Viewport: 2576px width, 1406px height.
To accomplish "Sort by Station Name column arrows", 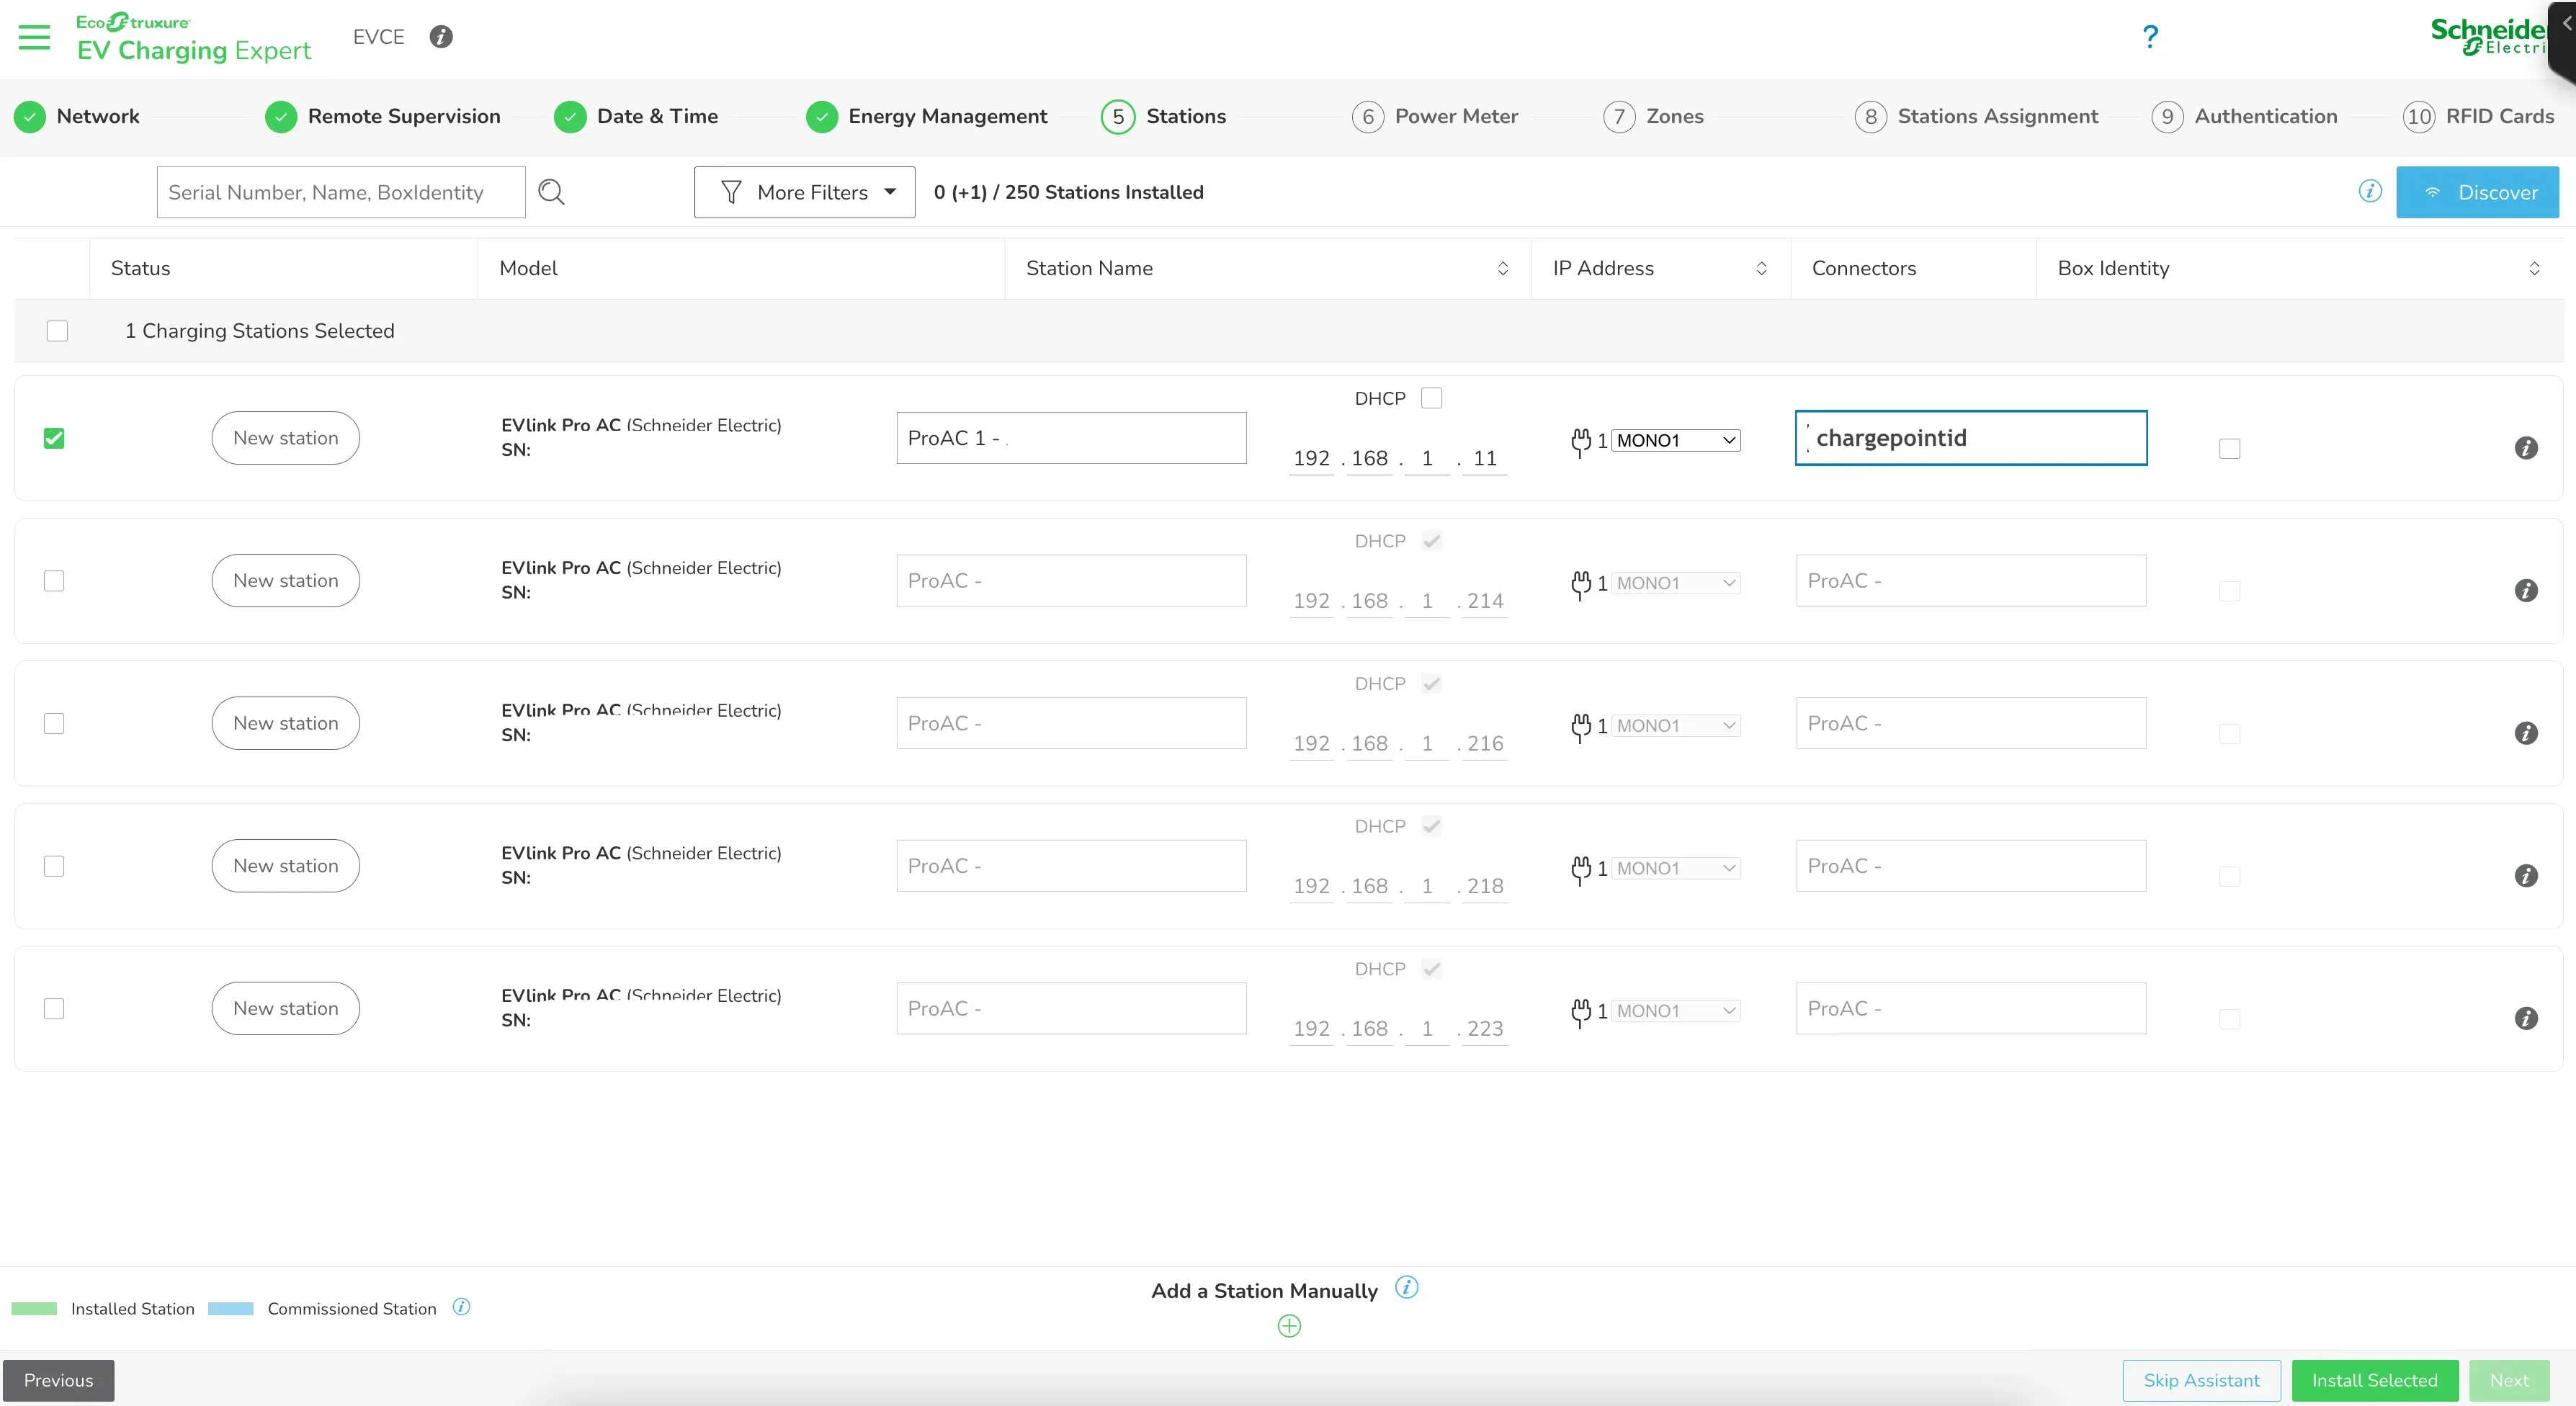I will click(1502, 268).
